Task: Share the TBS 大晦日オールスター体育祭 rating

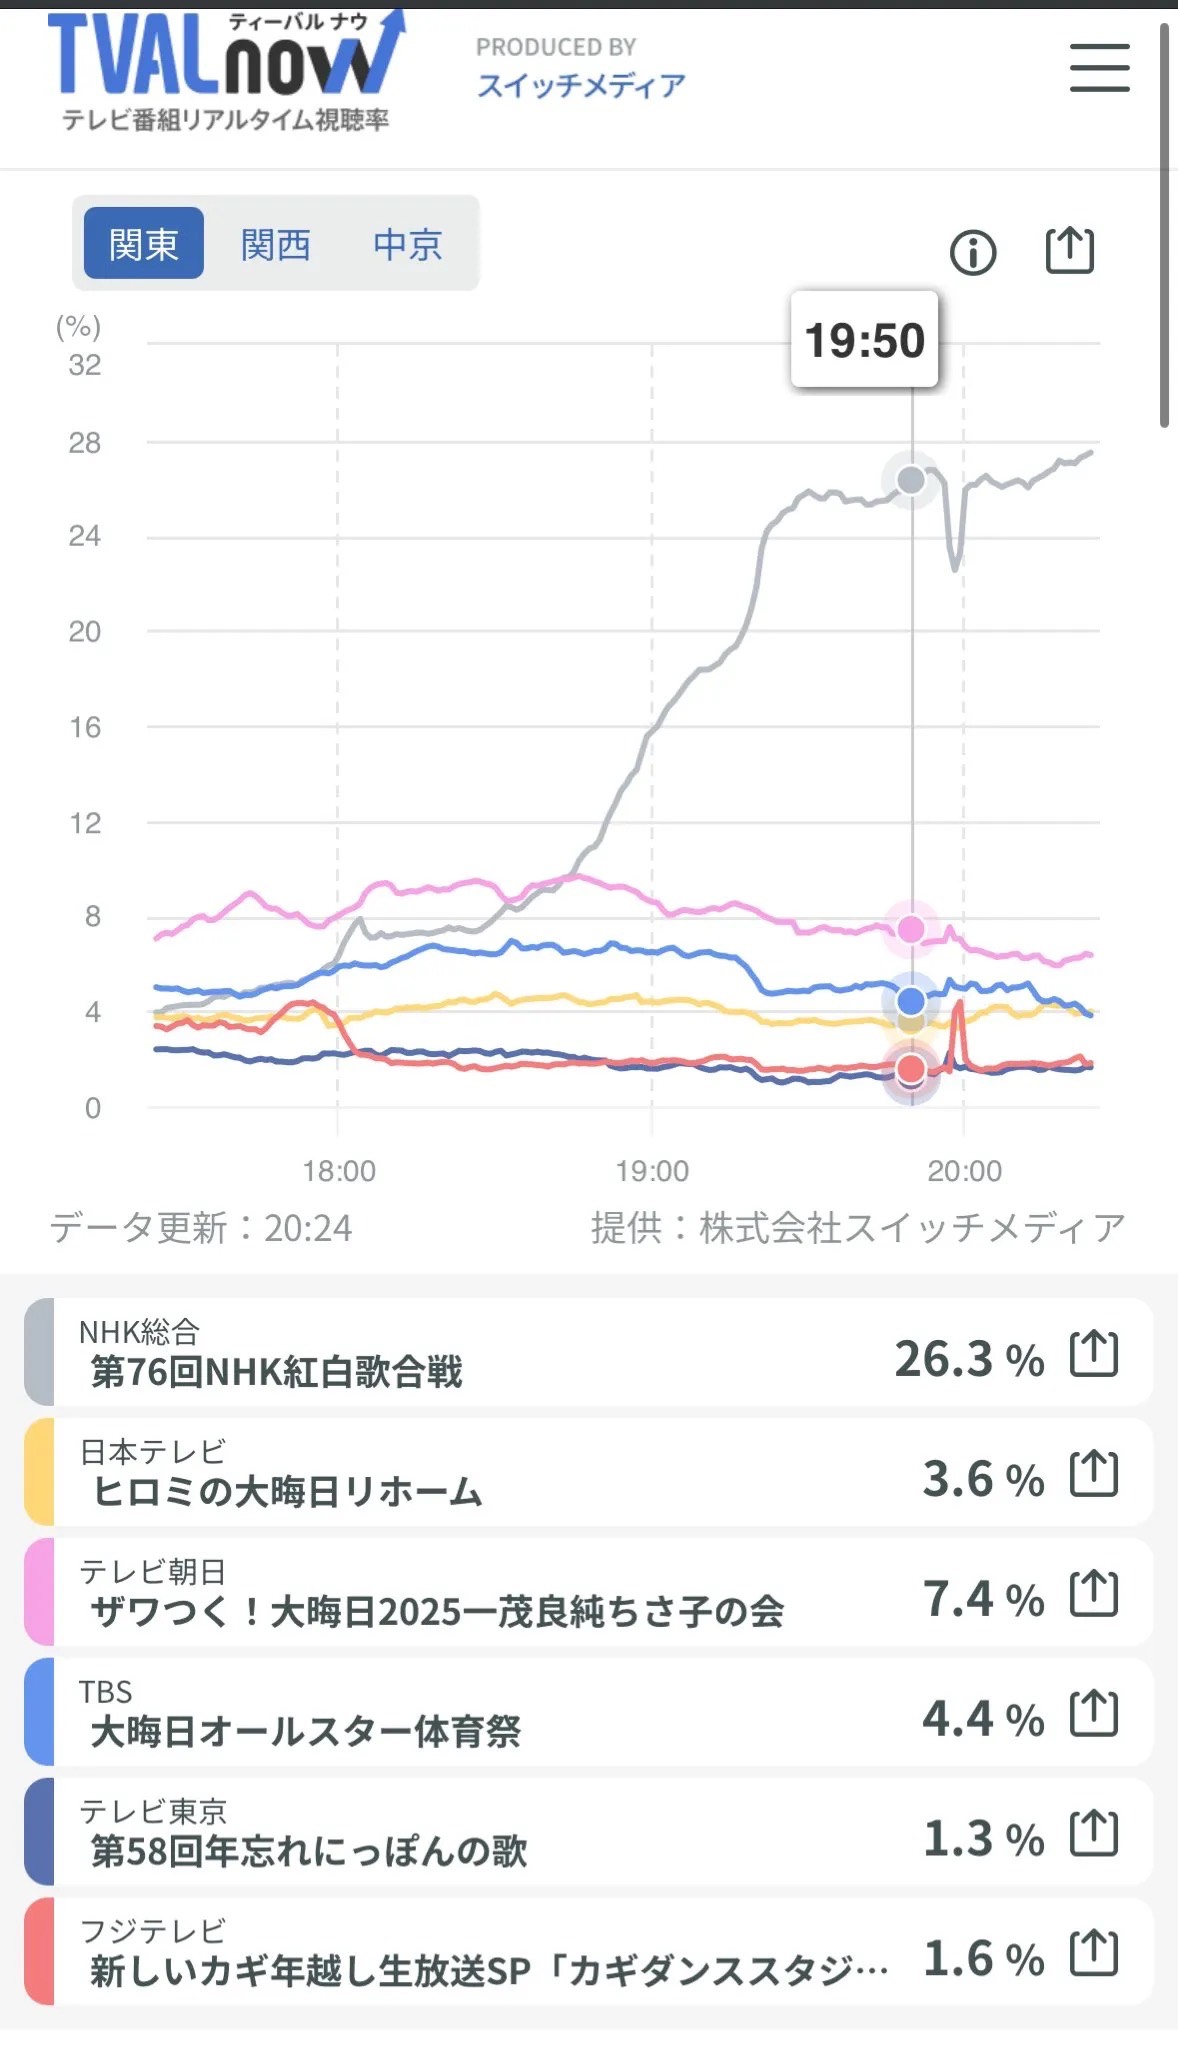Action: click(1093, 1714)
